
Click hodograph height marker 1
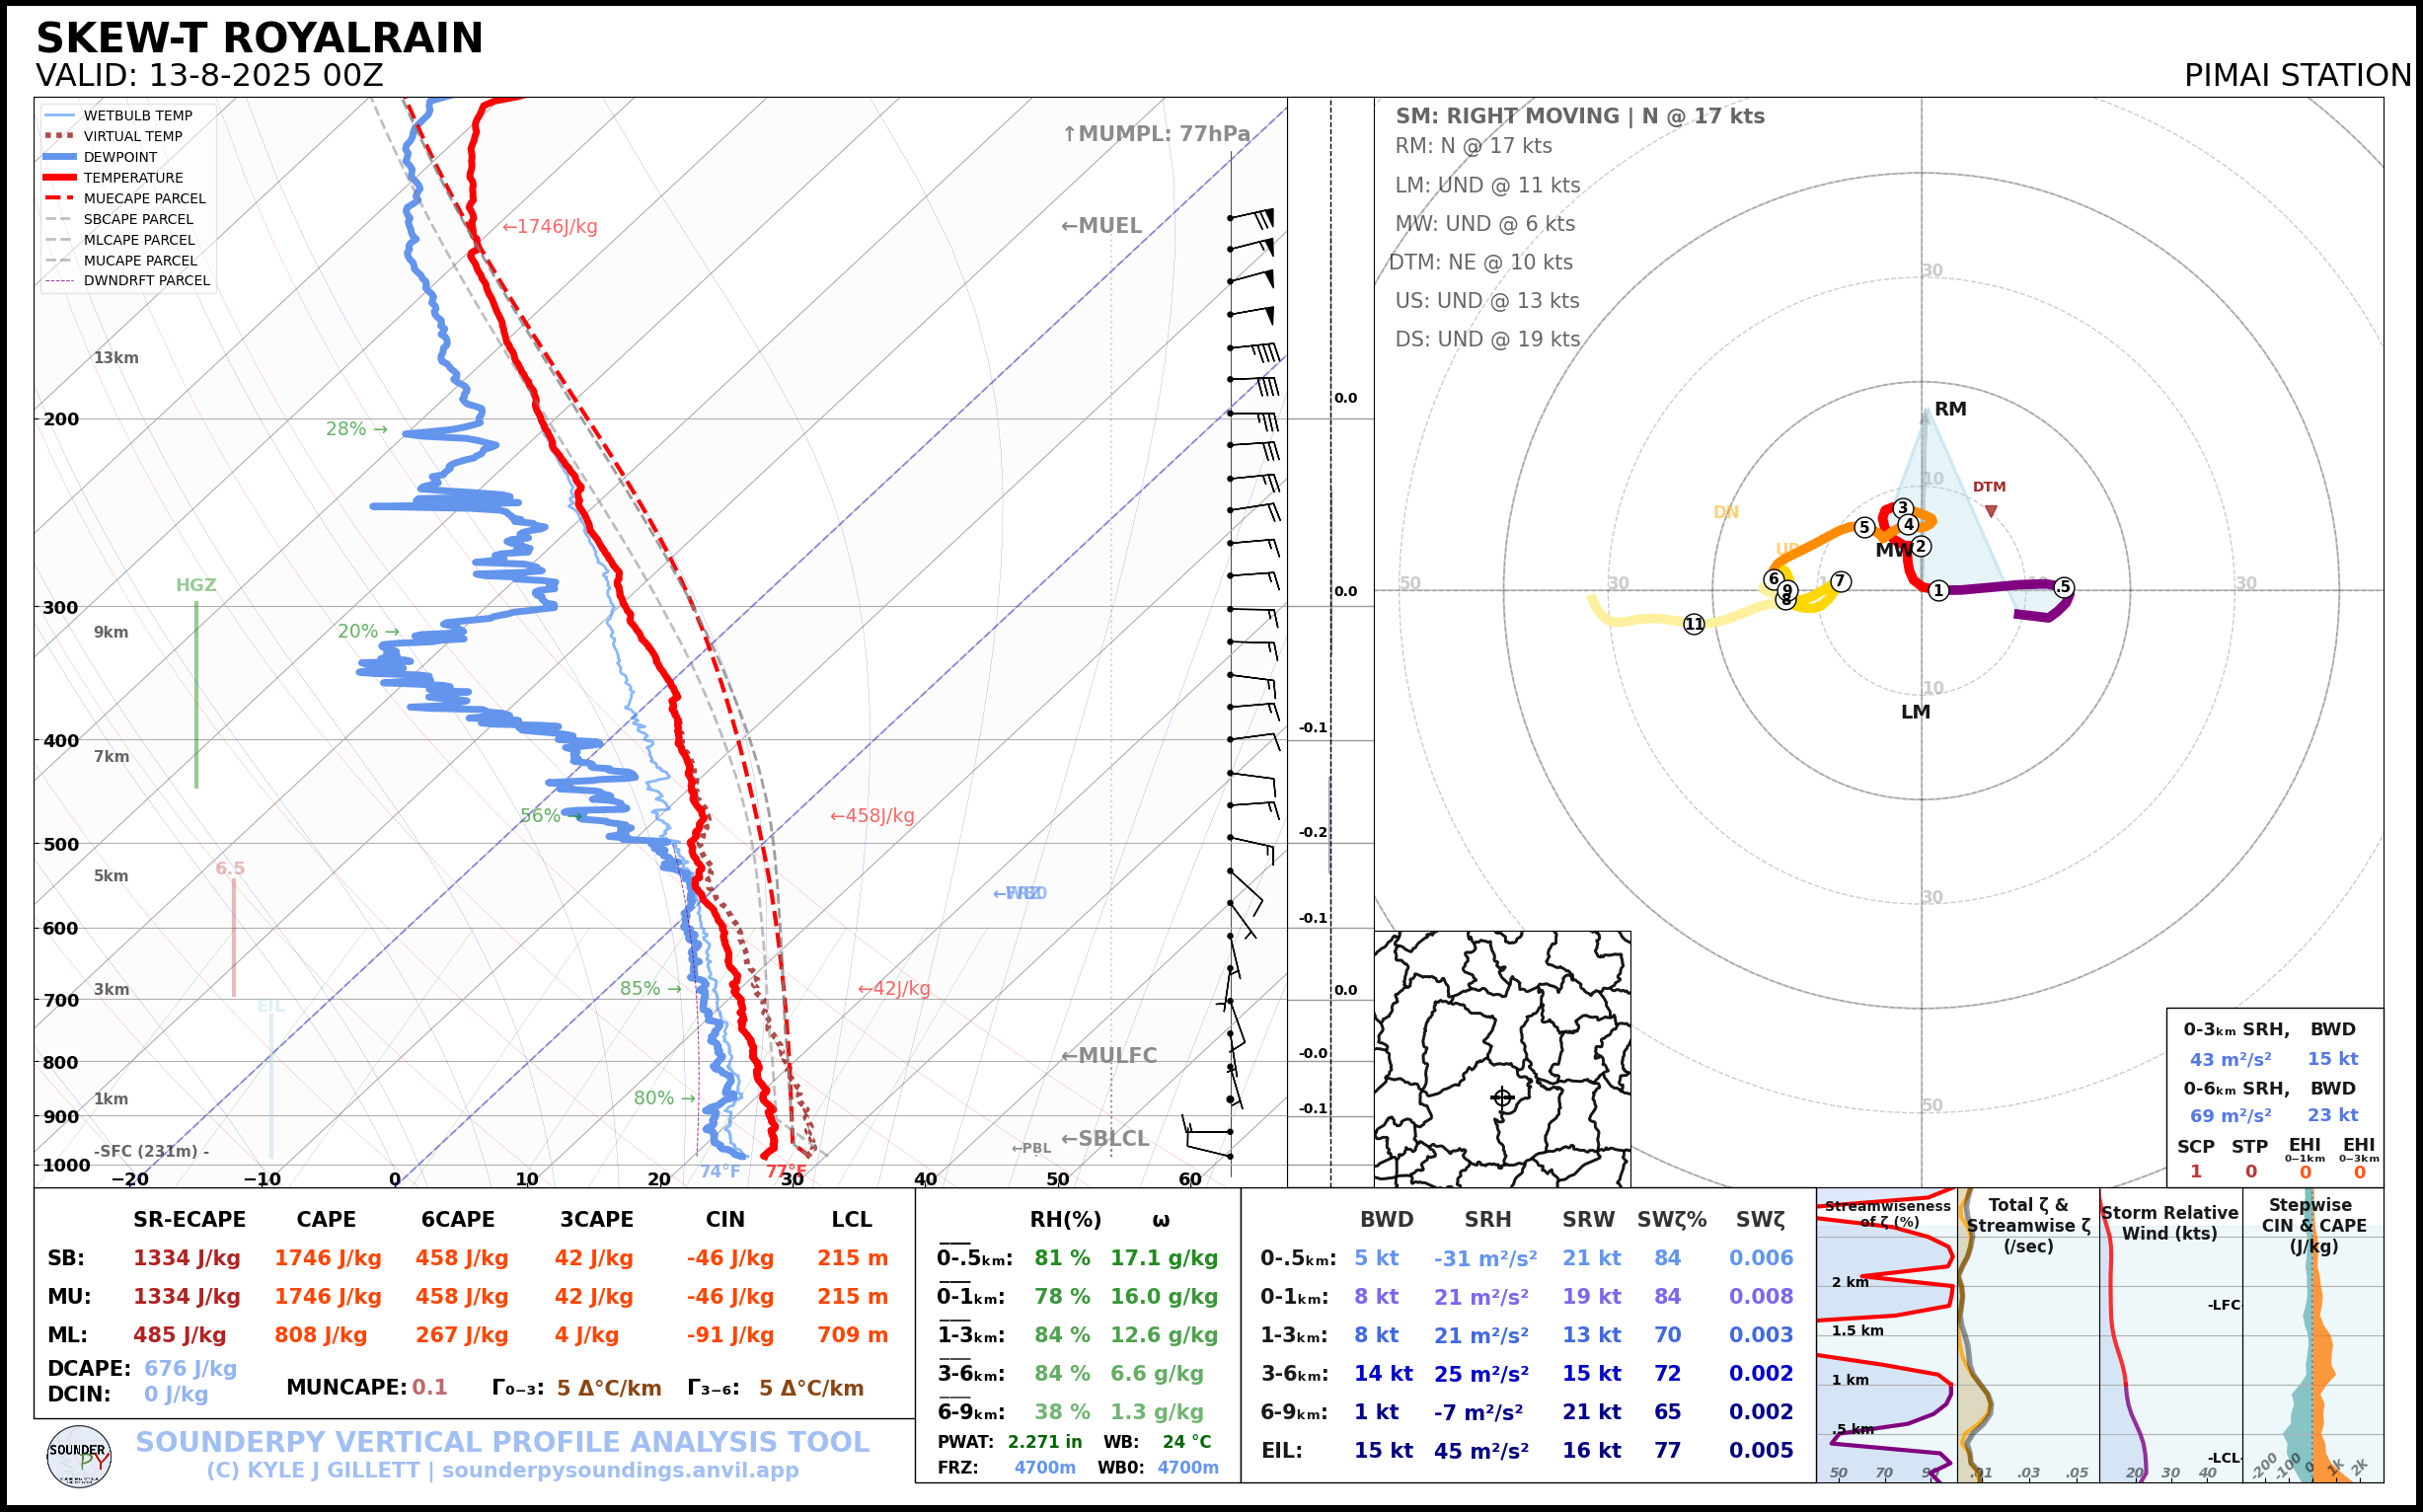pos(1938,590)
